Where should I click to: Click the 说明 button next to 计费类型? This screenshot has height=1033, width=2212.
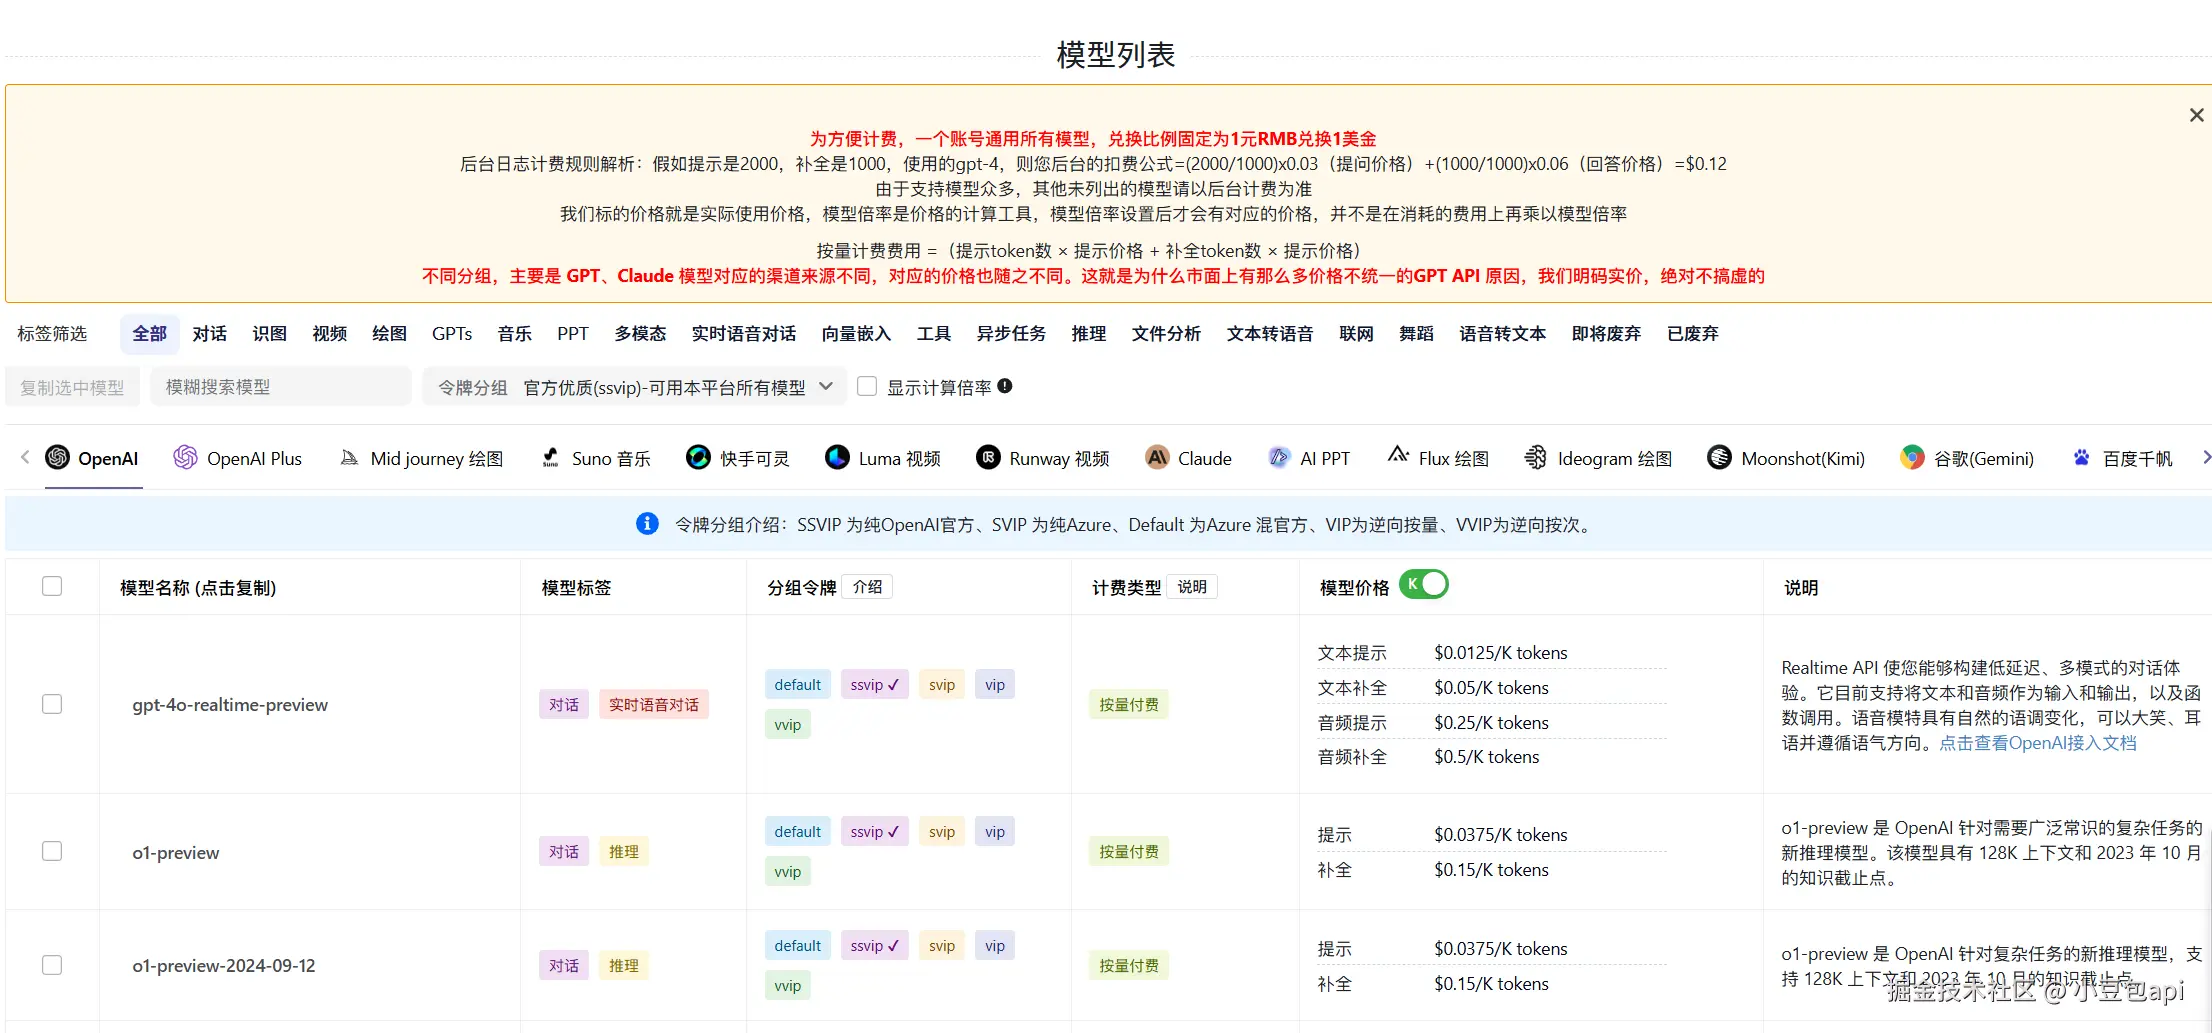pyautogui.click(x=1192, y=587)
